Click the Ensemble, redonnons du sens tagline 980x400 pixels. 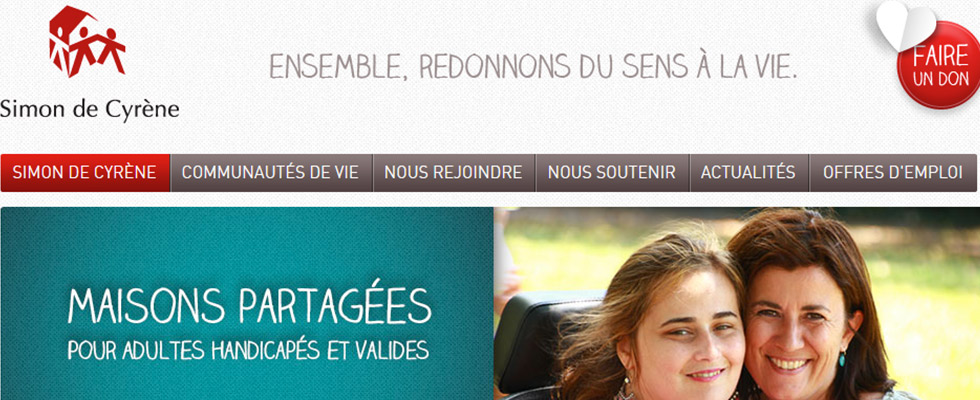click(533, 66)
